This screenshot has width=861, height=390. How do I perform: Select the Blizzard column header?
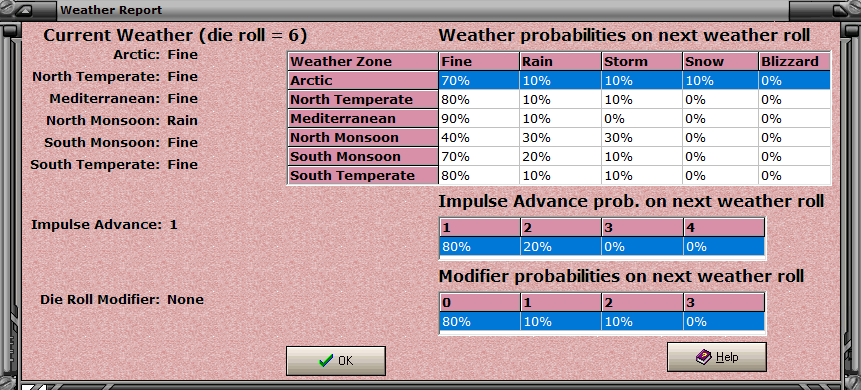795,62
